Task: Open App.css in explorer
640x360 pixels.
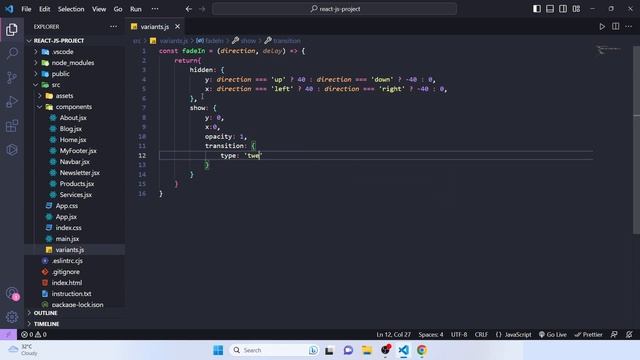Action: click(x=67, y=206)
